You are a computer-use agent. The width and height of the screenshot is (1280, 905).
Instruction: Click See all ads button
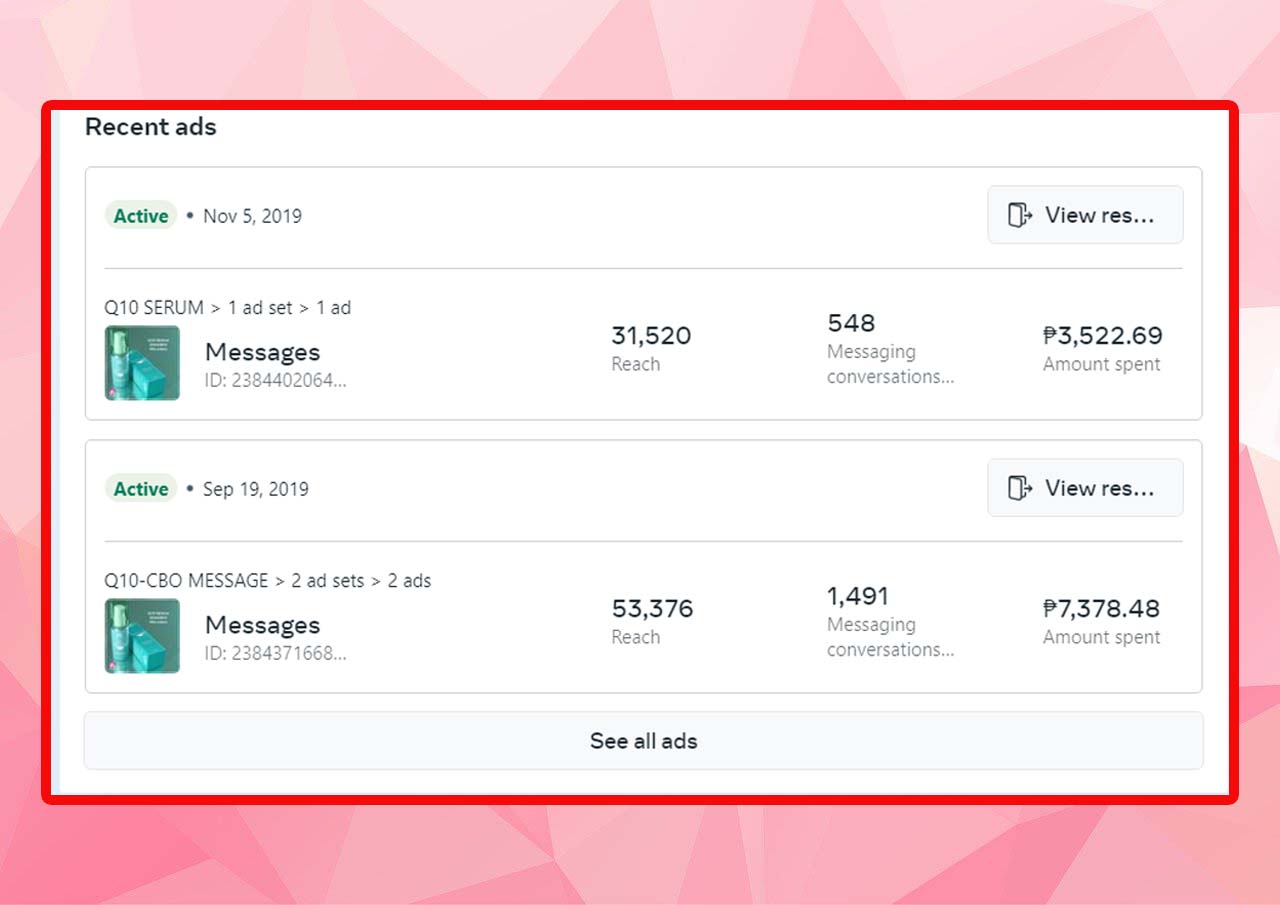pos(643,741)
